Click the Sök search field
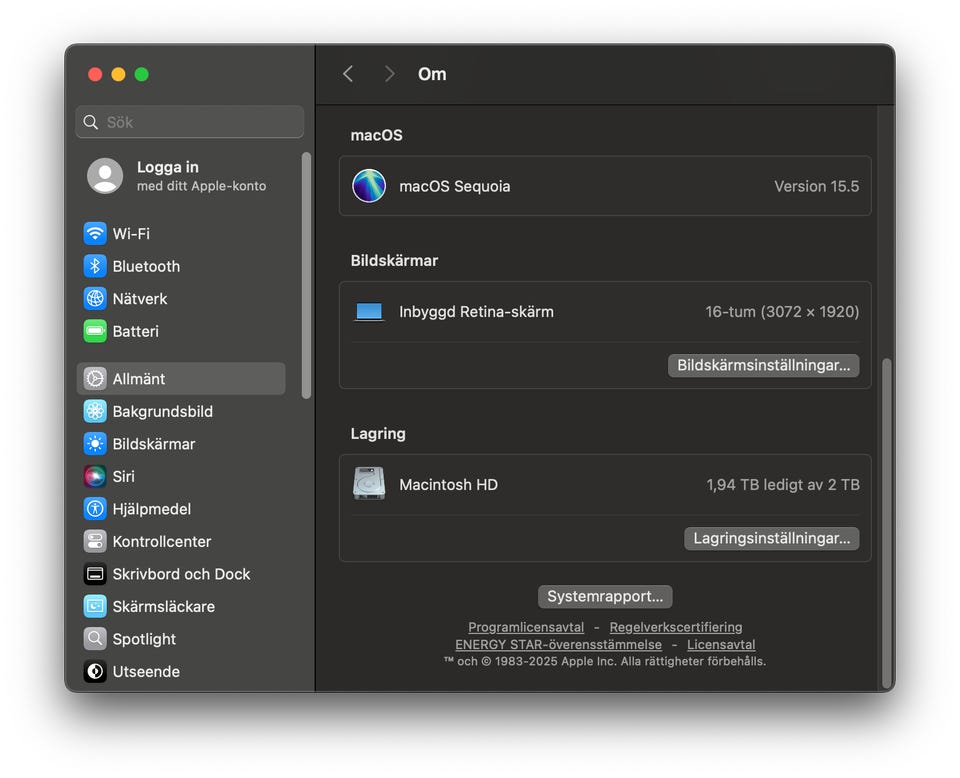Screen dimensions: 960x778 (x=190, y=122)
